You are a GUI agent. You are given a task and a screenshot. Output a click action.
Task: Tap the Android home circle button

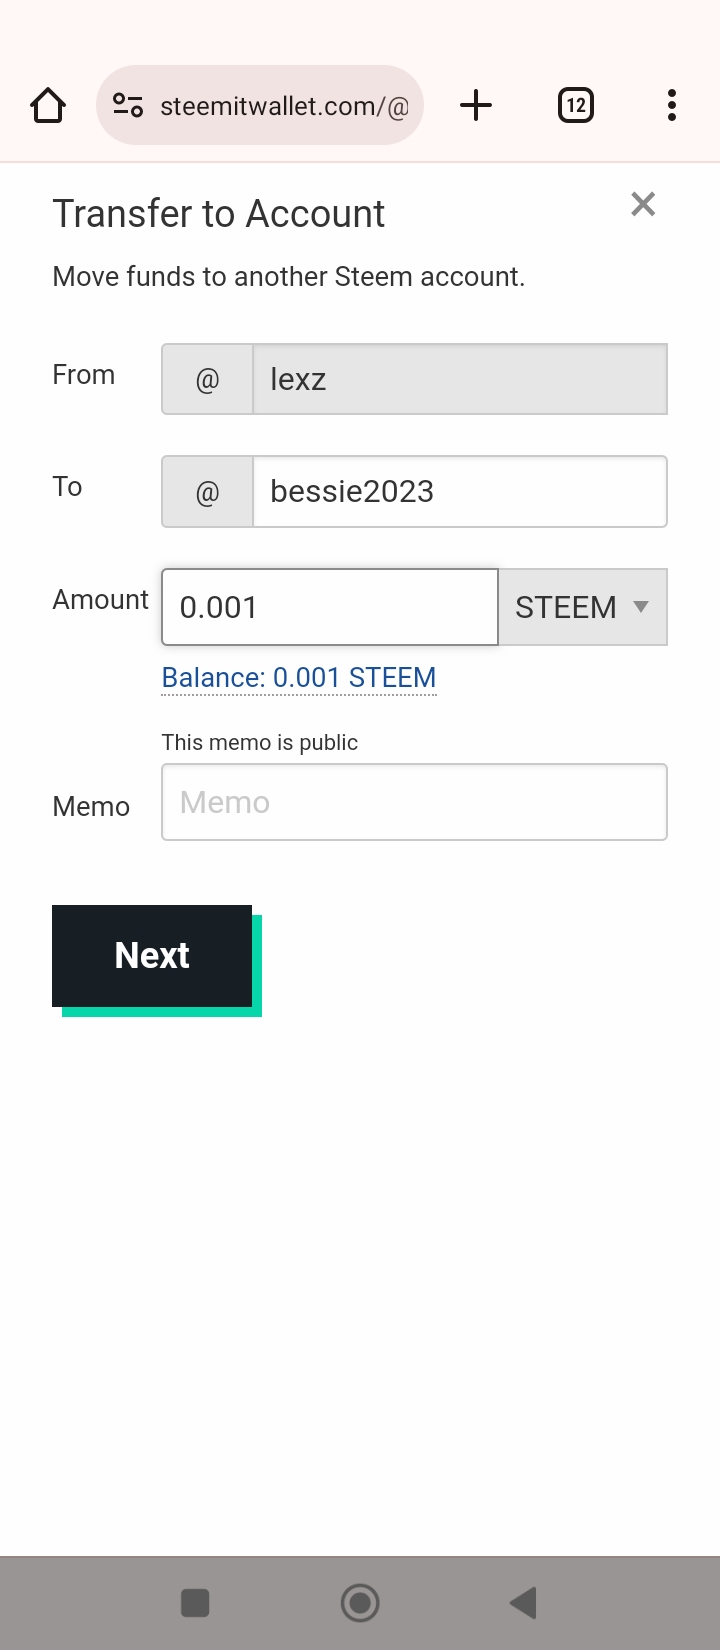360,1603
